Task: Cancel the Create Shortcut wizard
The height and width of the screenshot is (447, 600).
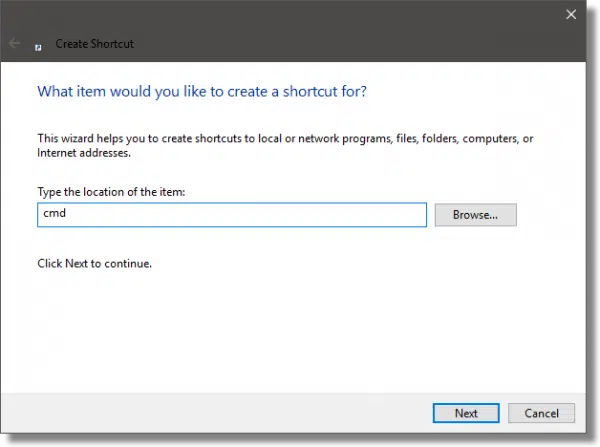Action: tap(541, 413)
